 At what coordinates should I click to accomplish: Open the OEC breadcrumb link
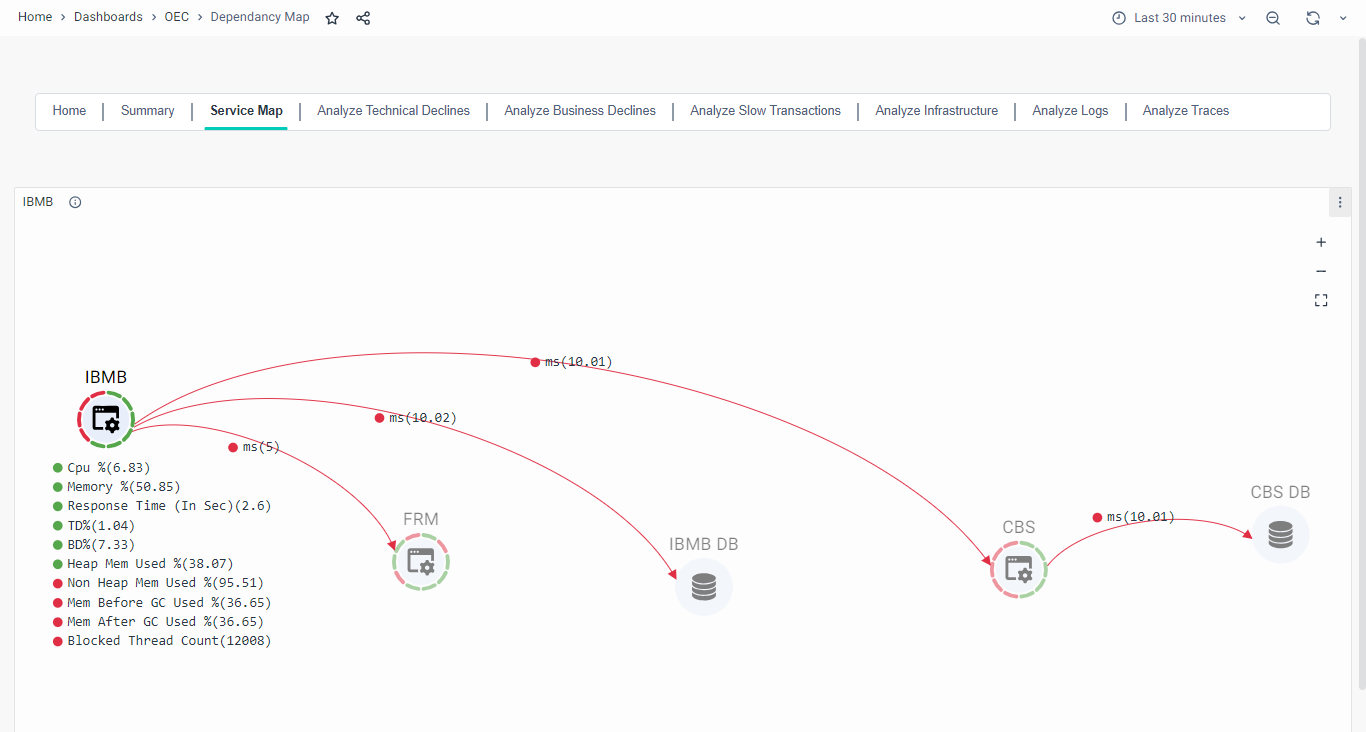176,17
